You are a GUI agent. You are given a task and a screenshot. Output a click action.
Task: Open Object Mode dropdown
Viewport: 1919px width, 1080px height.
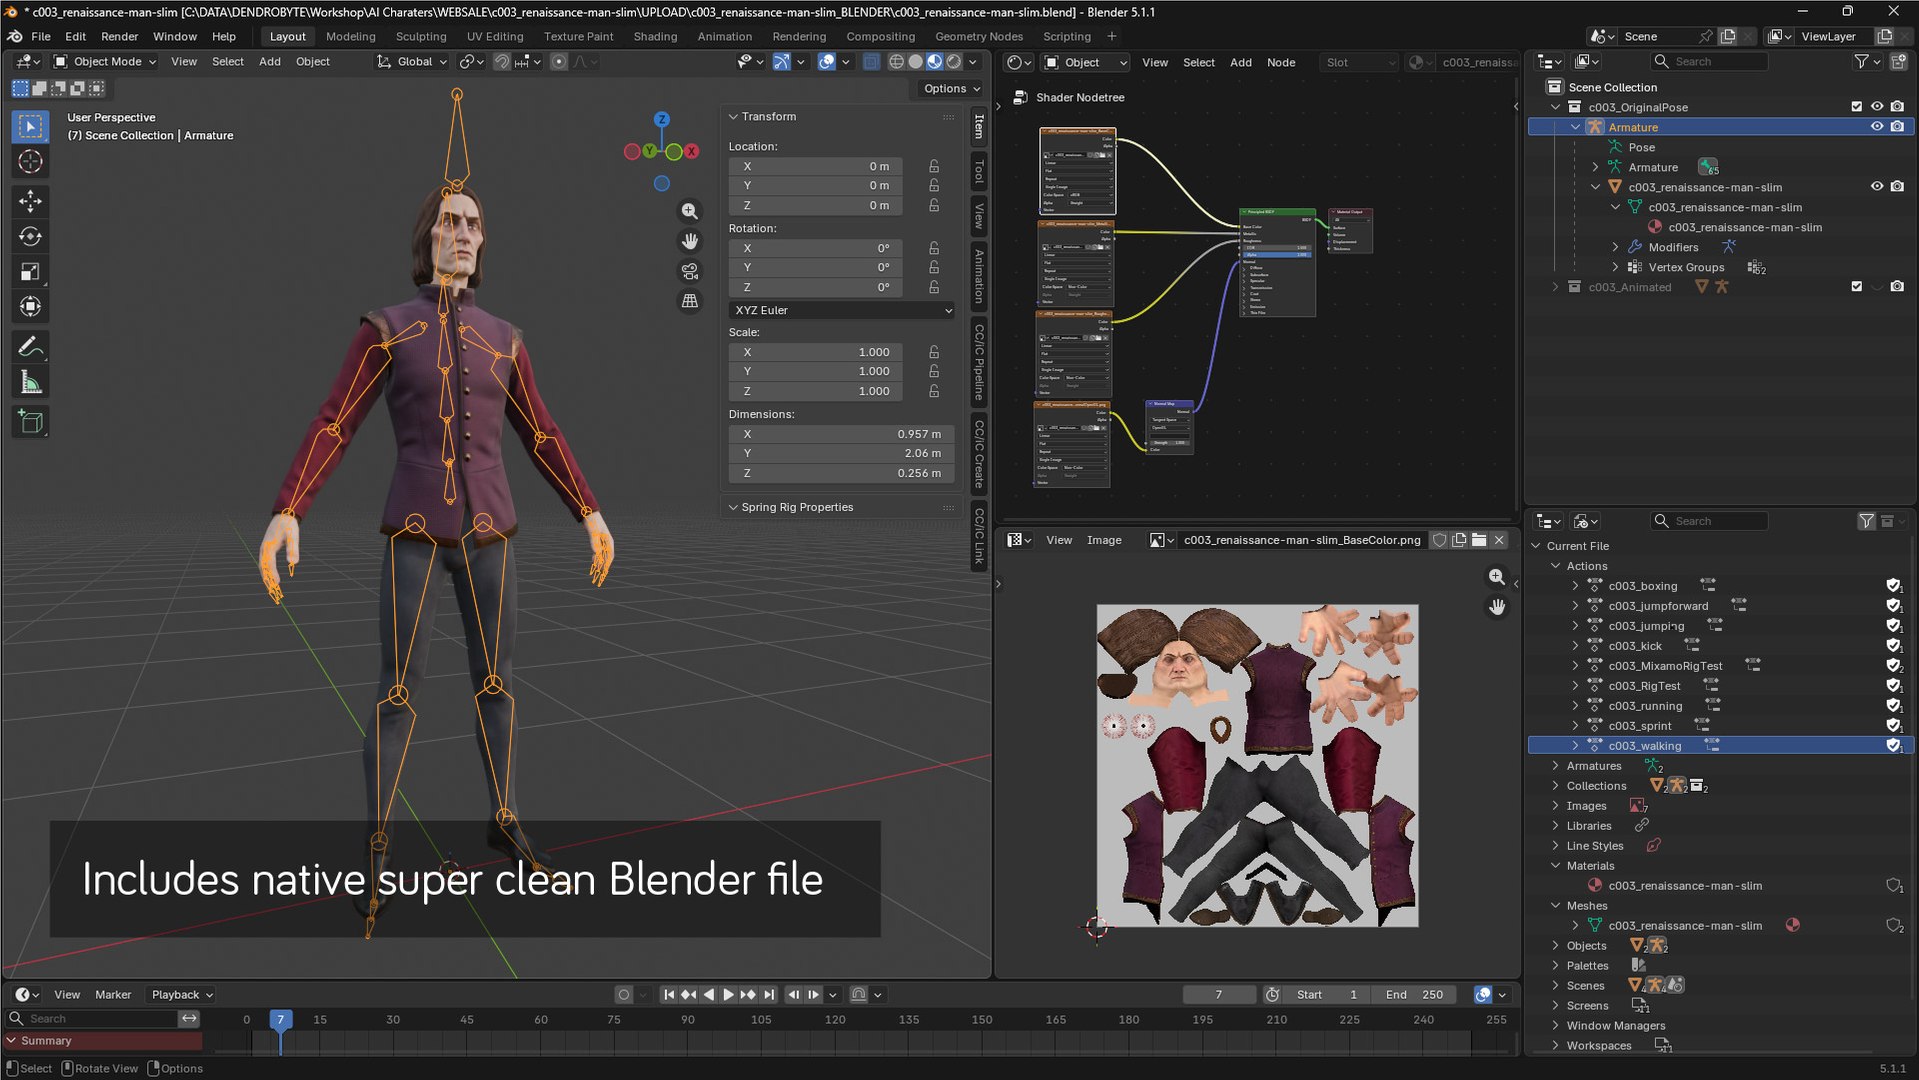[106, 62]
